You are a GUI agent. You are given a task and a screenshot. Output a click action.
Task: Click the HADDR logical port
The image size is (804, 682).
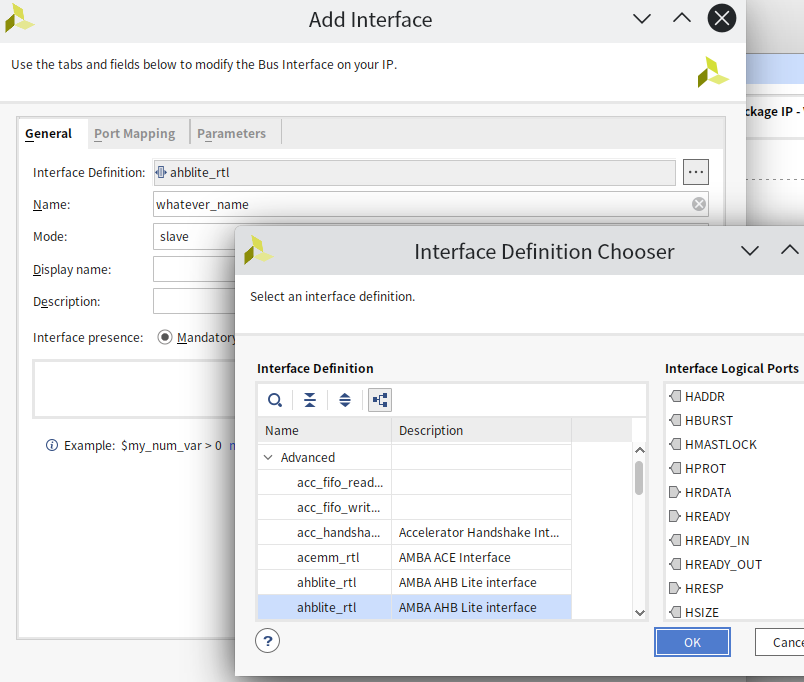pyautogui.click(x=704, y=397)
